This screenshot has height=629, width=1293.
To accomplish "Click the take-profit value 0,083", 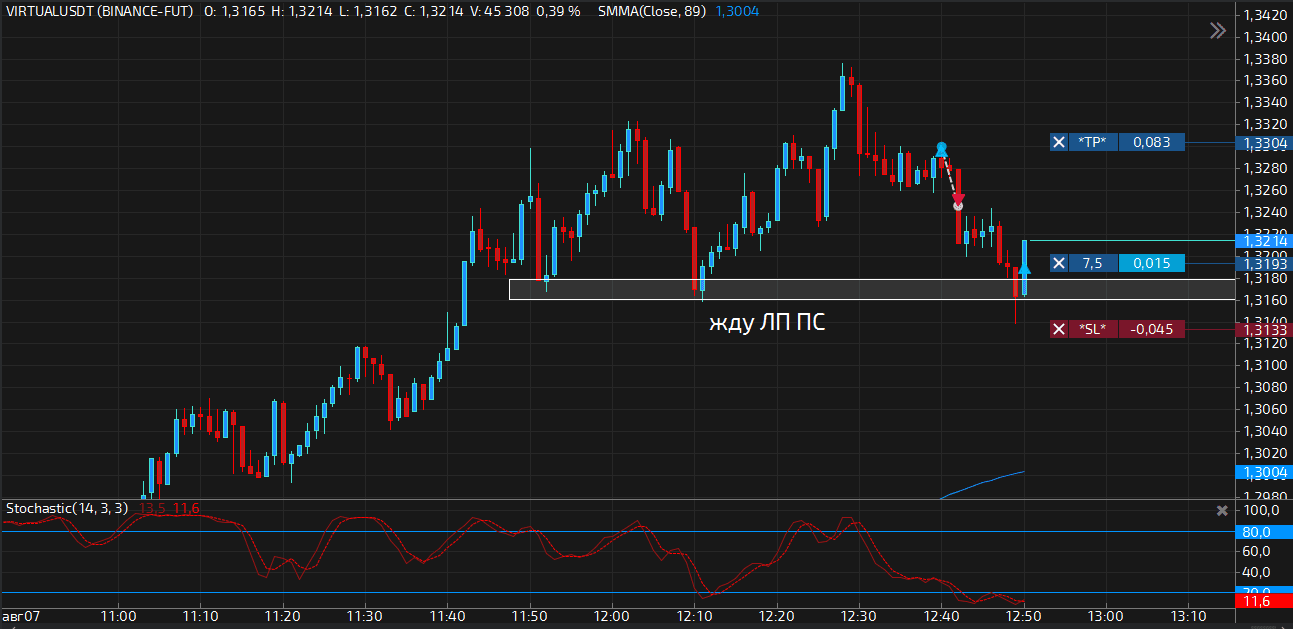I will [x=1151, y=143].
